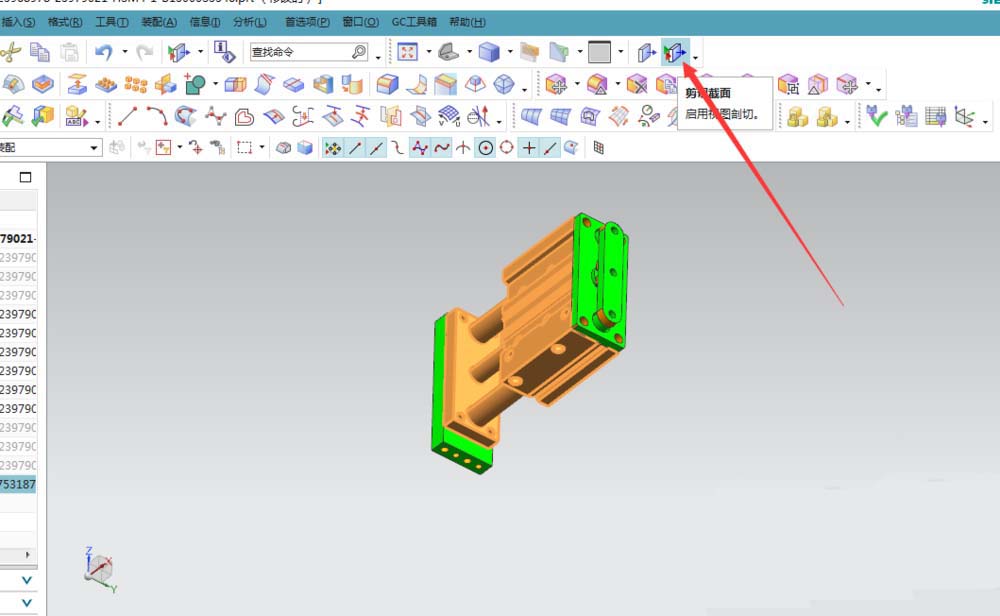Click the navigator panel maximize square icon
This screenshot has height=616, width=1000.
click(26, 177)
